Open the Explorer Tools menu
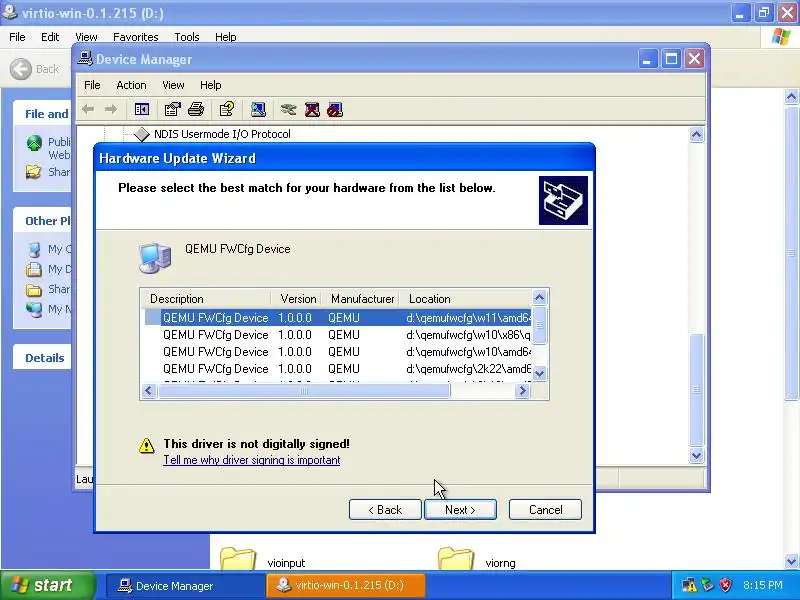 click(187, 37)
